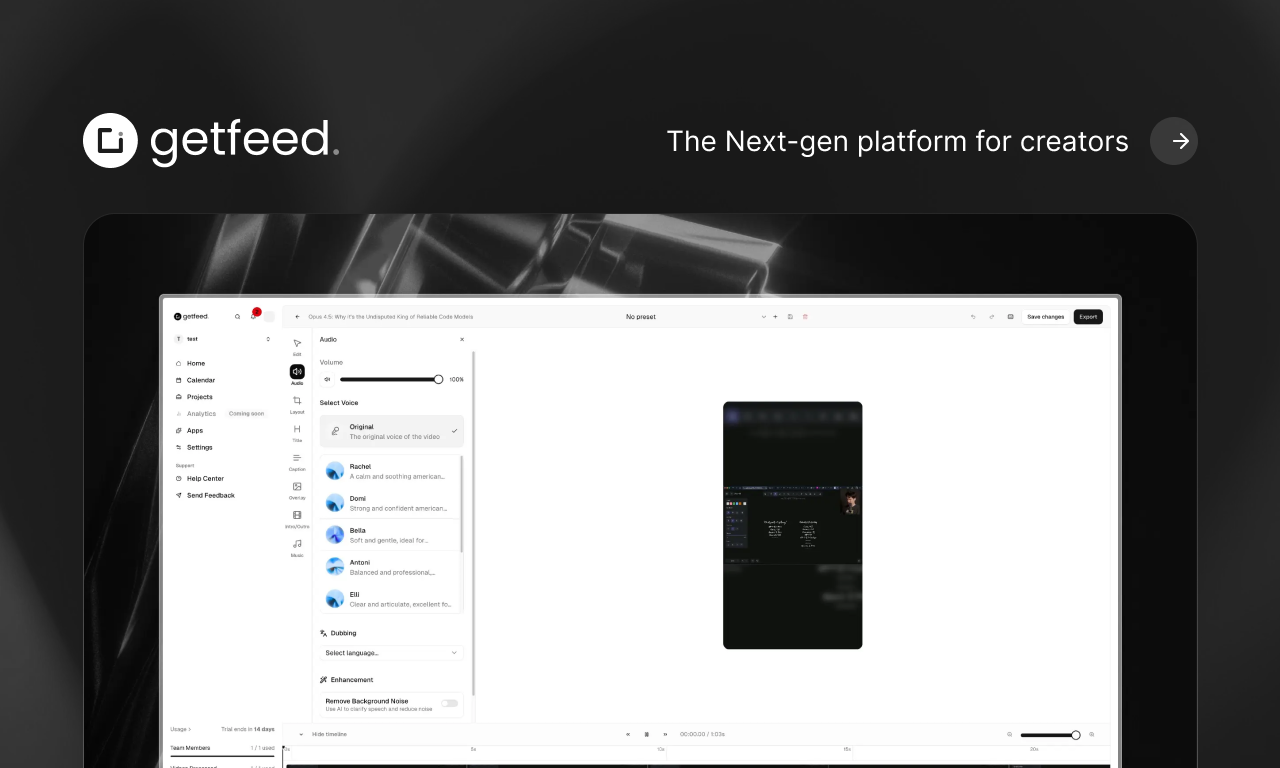The height and width of the screenshot is (768, 1280).
Task: Open Projects in the sidebar
Action: pyautogui.click(x=199, y=396)
